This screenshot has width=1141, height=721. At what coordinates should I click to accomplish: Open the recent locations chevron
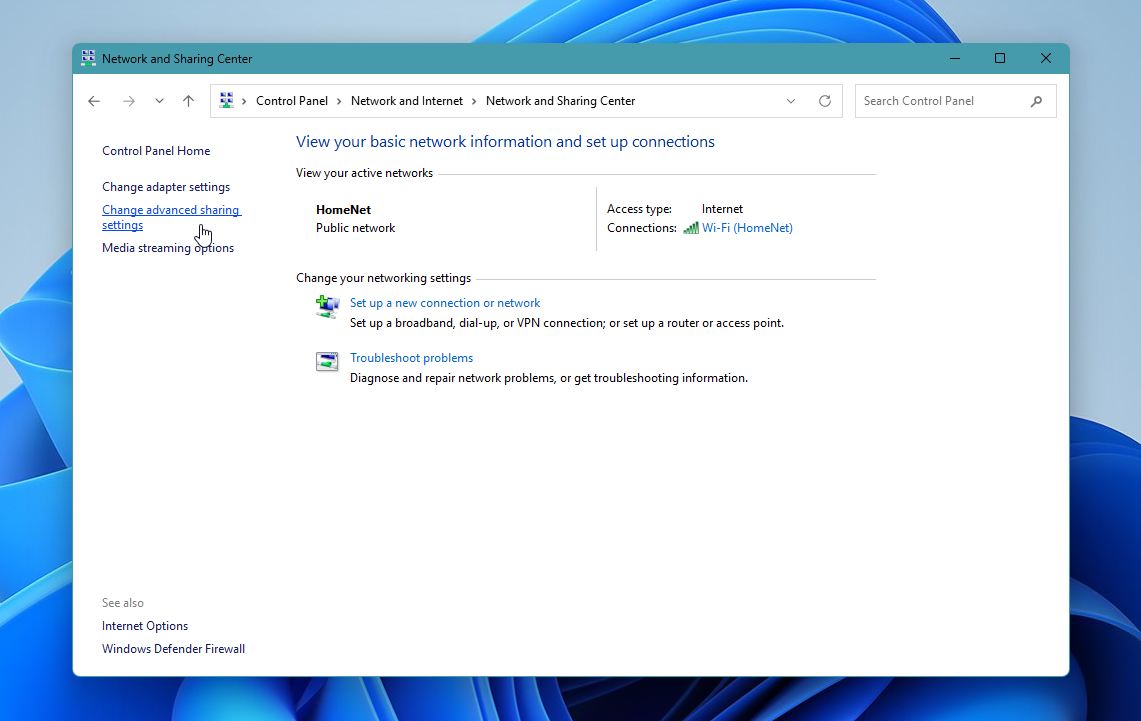pyautogui.click(x=159, y=101)
